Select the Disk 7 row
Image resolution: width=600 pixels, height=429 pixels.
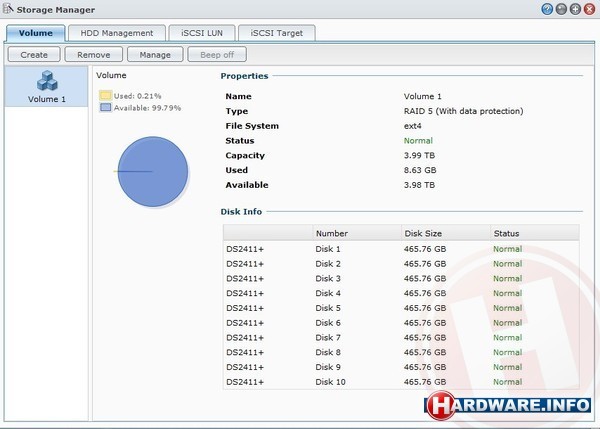[x=401, y=338]
